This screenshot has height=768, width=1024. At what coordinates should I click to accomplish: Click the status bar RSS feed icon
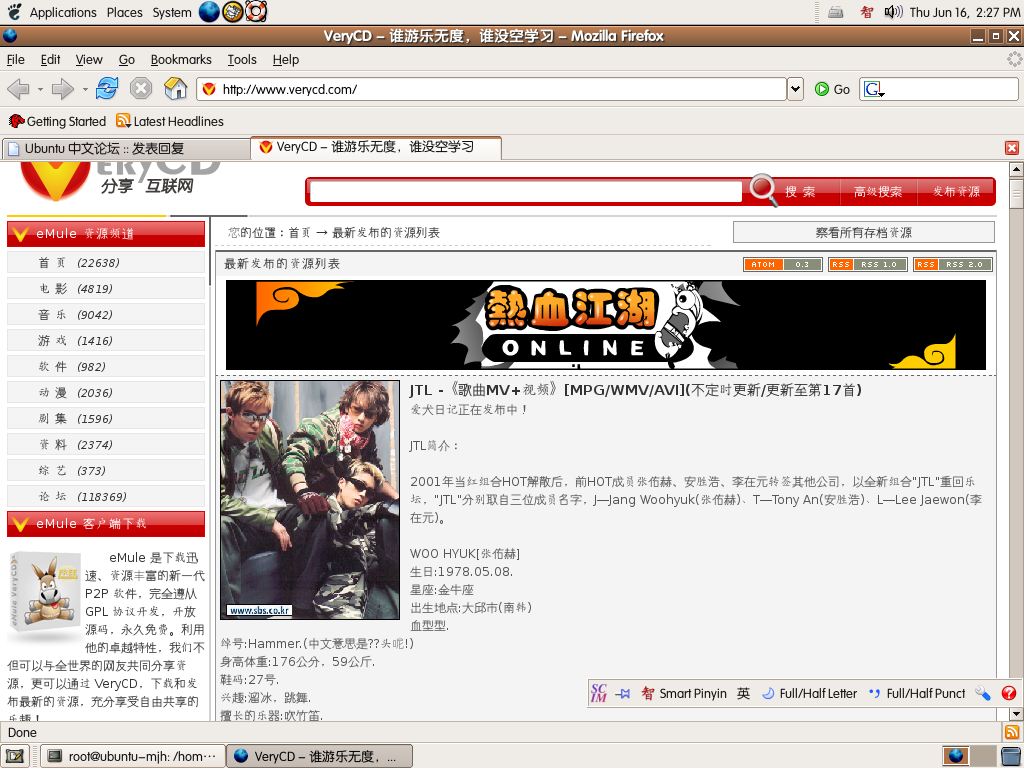(x=1012, y=732)
